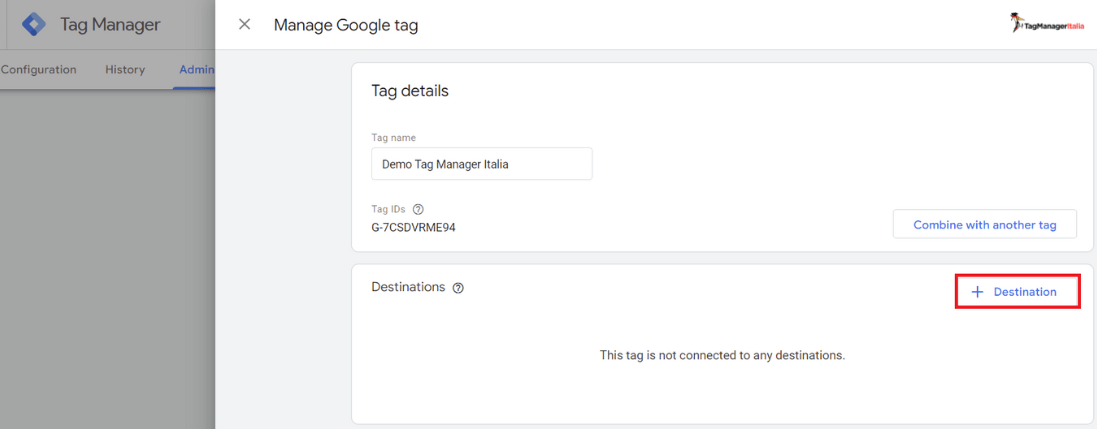Close the Manage Google tag panel
Image resolution: width=1099 pixels, height=429 pixels.
tap(245, 25)
